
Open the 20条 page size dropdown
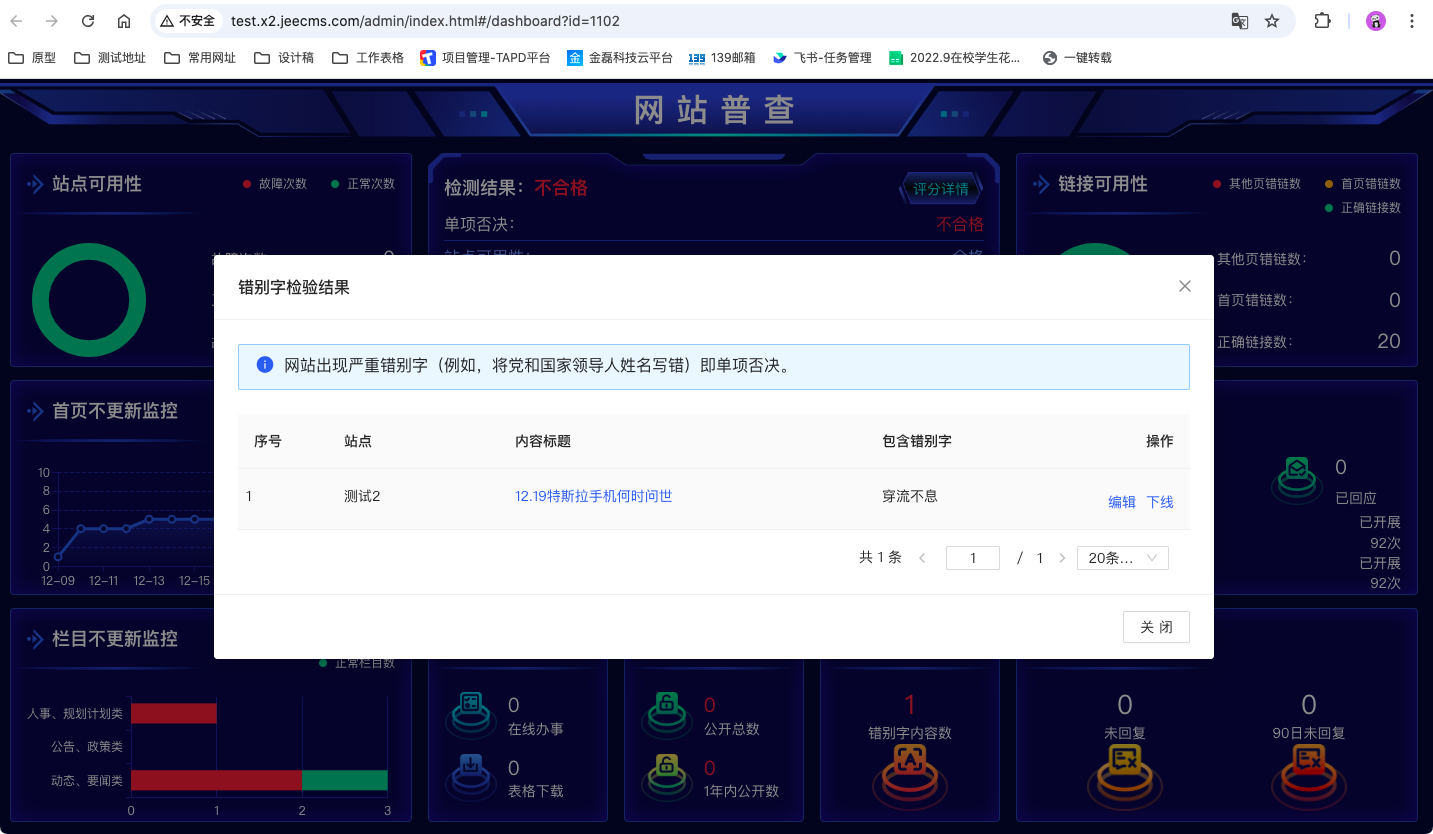click(x=1122, y=558)
